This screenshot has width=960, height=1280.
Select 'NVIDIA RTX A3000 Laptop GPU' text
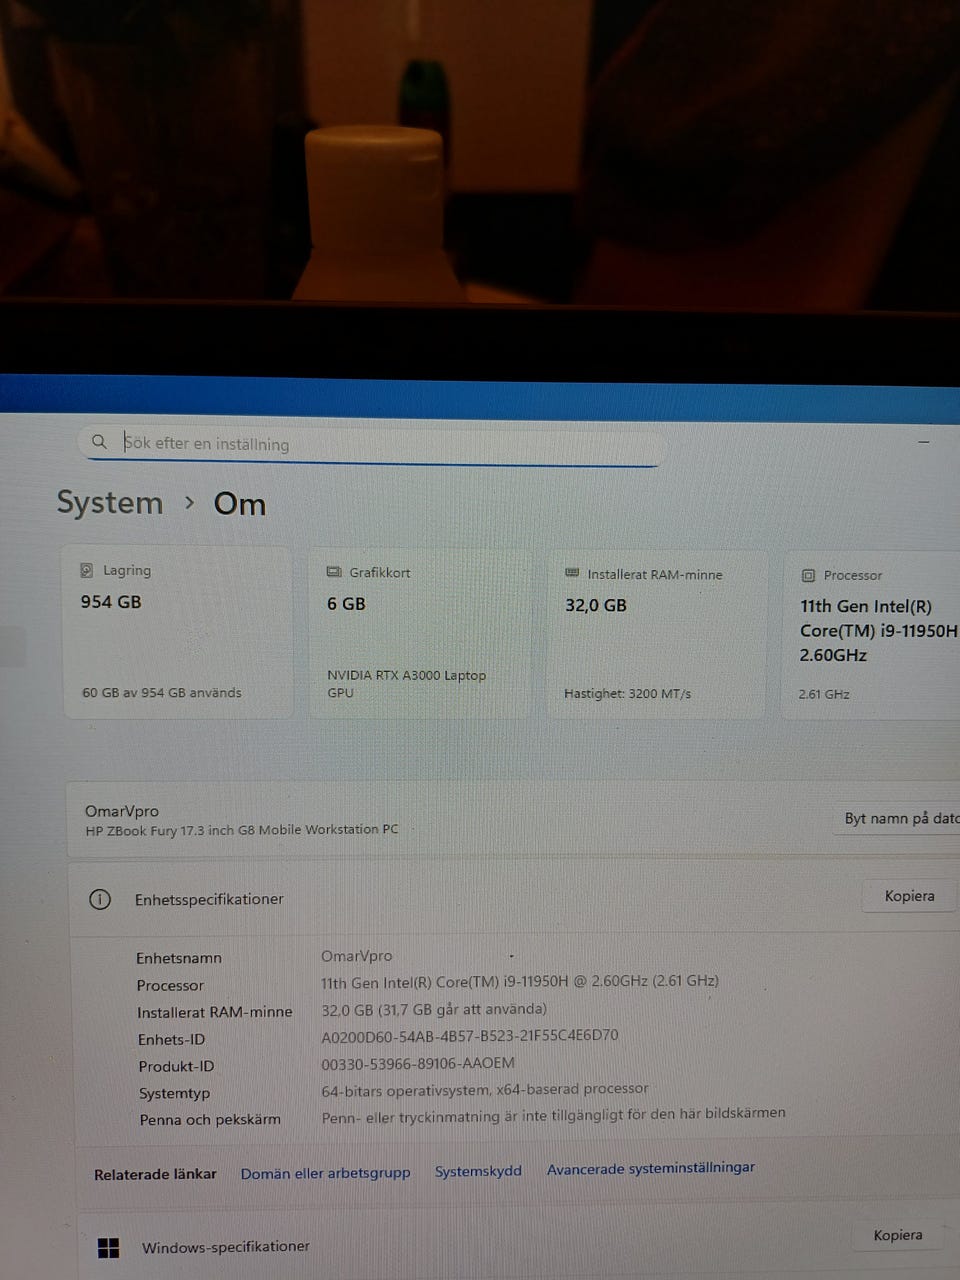(x=406, y=684)
